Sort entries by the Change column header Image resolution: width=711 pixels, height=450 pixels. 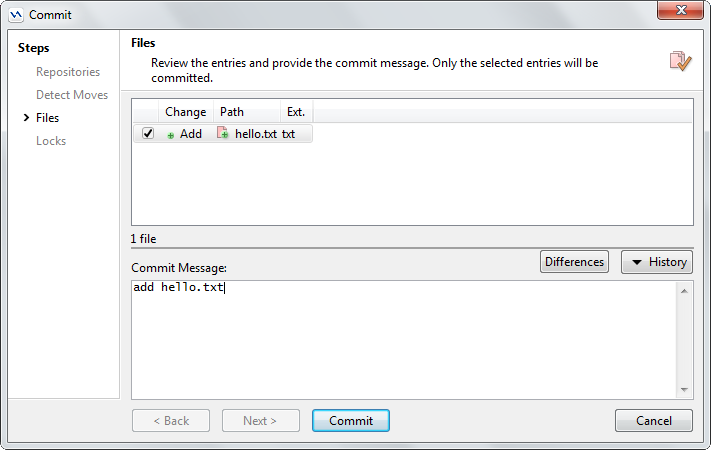[x=185, y=112]
